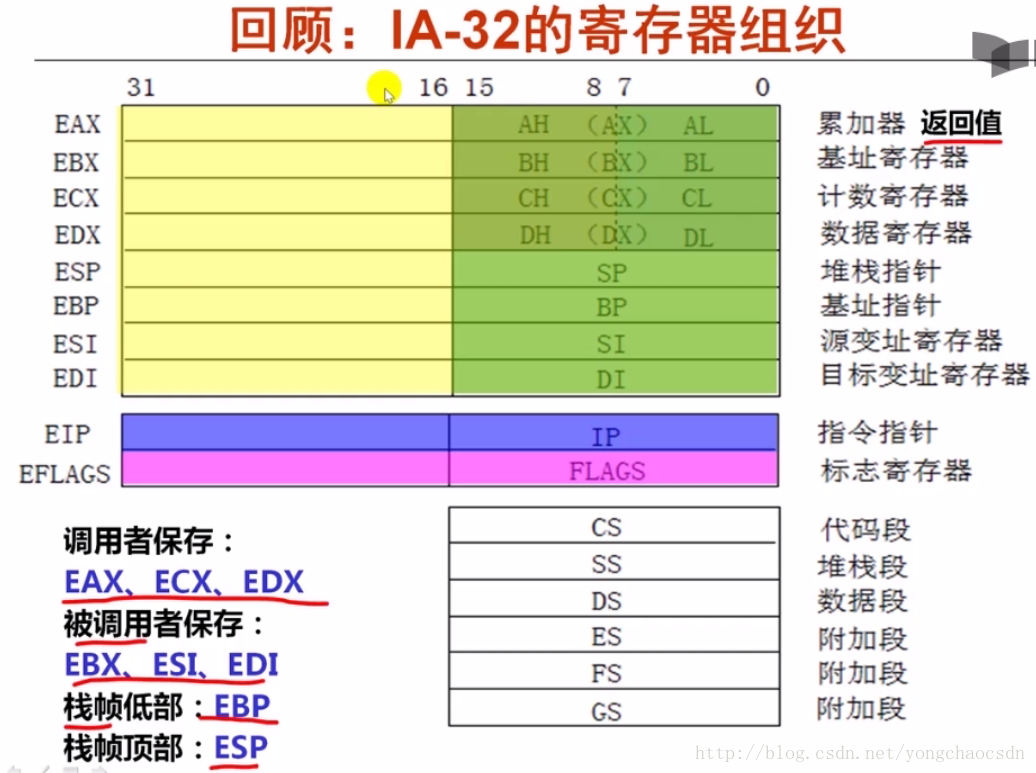The height and width of the screenshot is (773, 1036).
Task: Click the DS segment register box
Action: click(612, 600)
